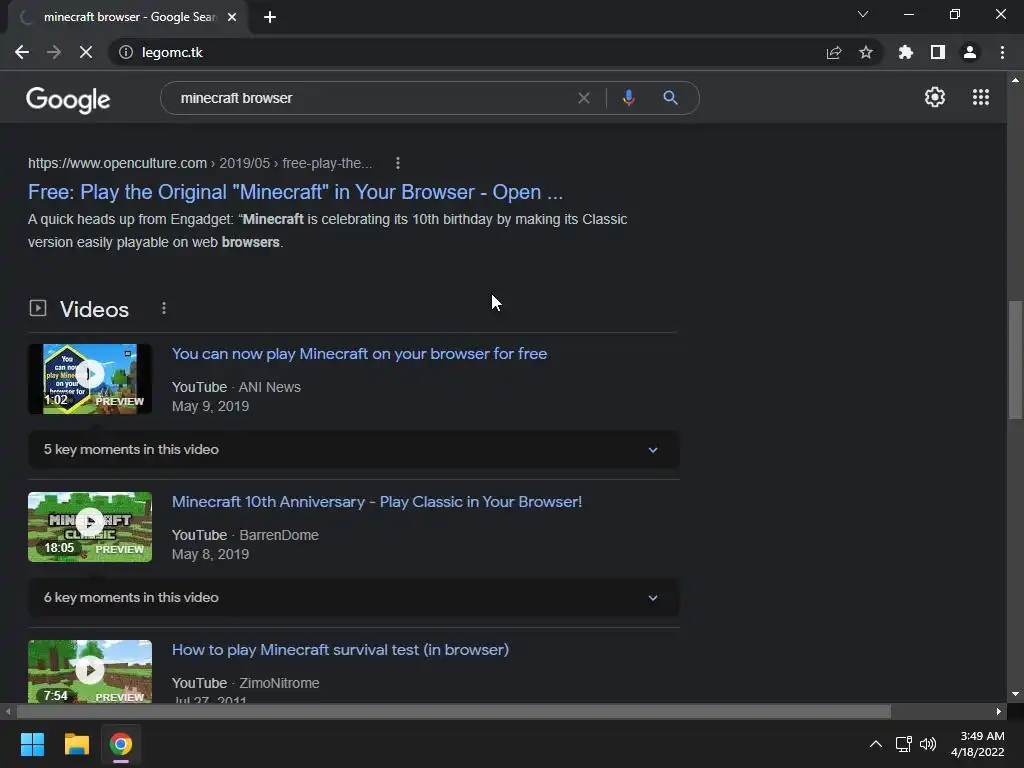This screenshot has height=768, width=1024.
Task: Open the clock showing 3:49 AM
Action: (x=978, y=744)
